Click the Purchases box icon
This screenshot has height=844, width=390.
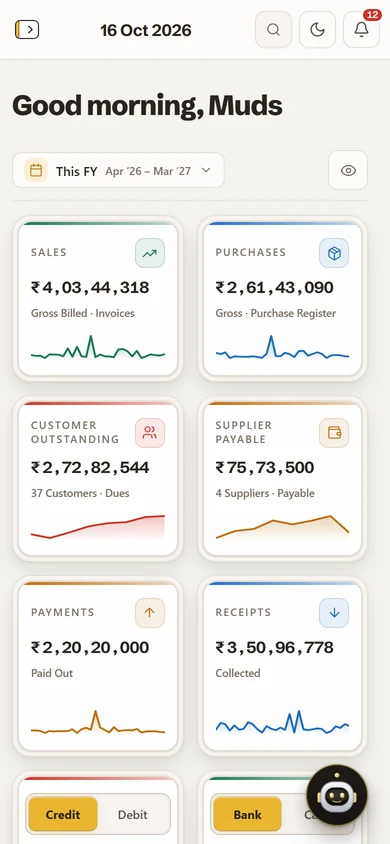(x=334, y=253)
